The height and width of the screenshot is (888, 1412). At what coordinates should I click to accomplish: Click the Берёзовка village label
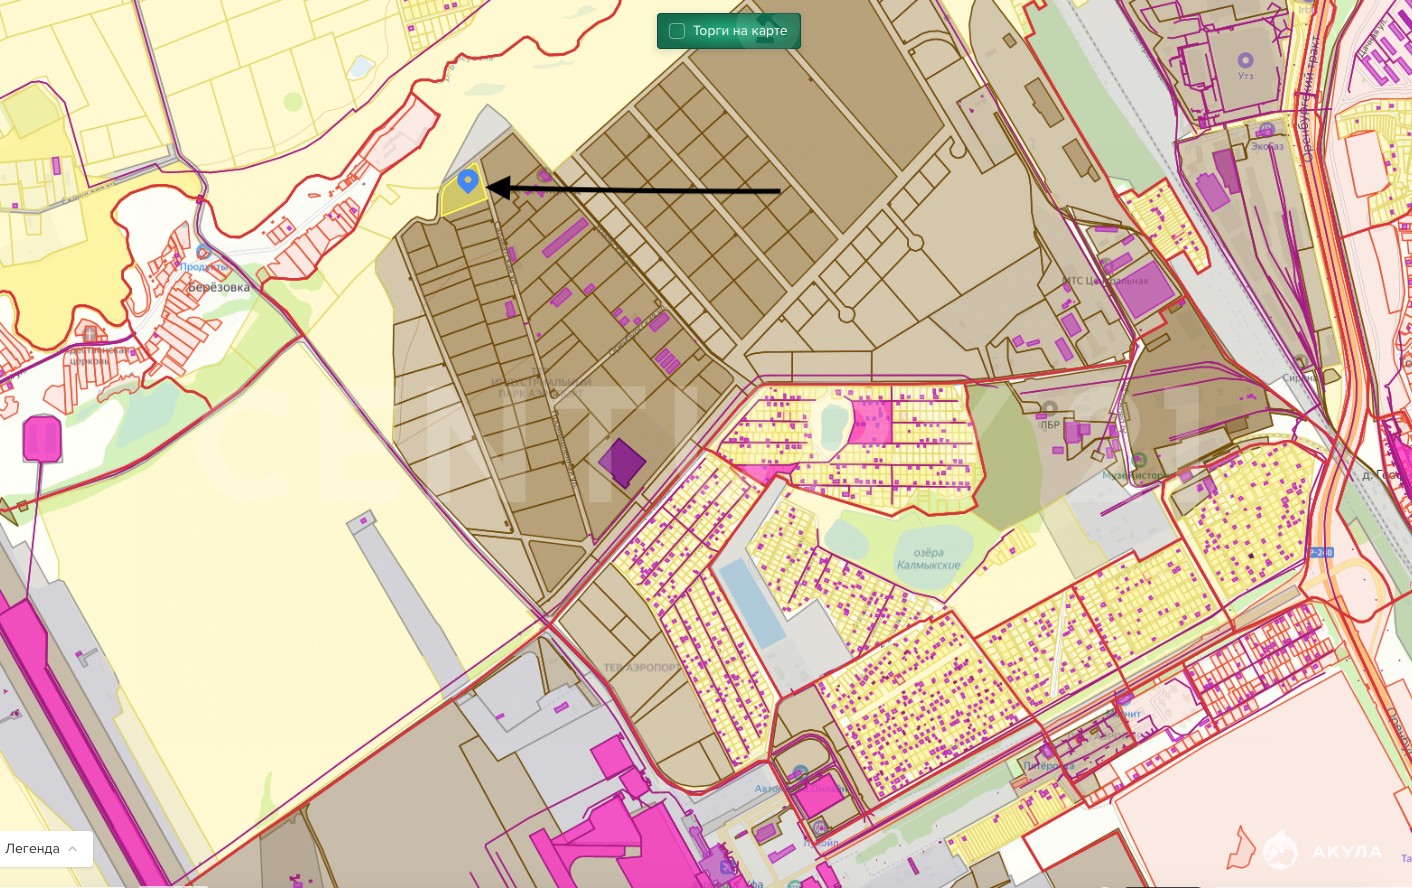[x=219, y=287]
